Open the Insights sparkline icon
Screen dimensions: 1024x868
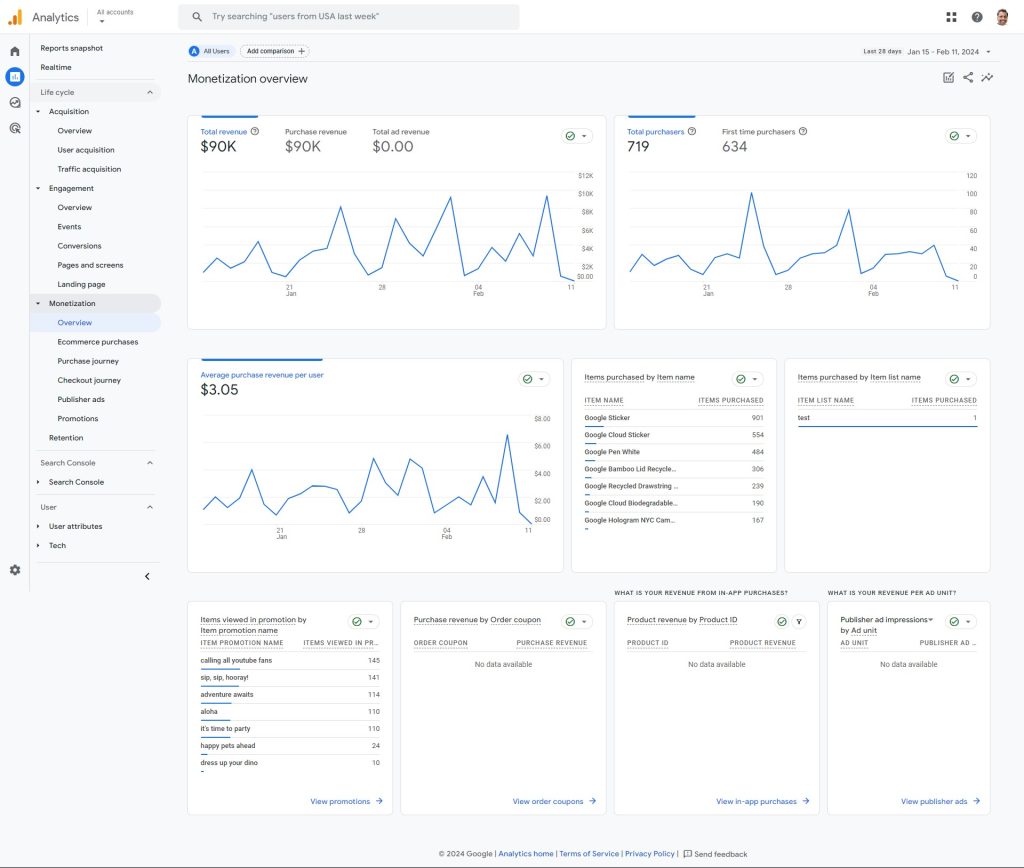[987, 78]
